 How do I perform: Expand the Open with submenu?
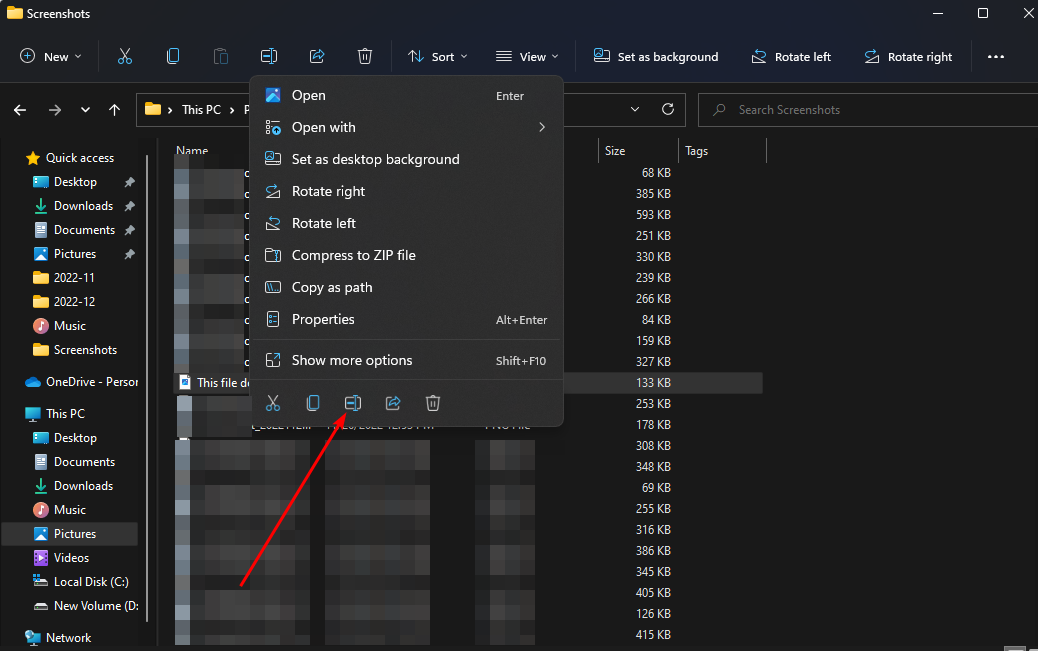pos(405,127)
